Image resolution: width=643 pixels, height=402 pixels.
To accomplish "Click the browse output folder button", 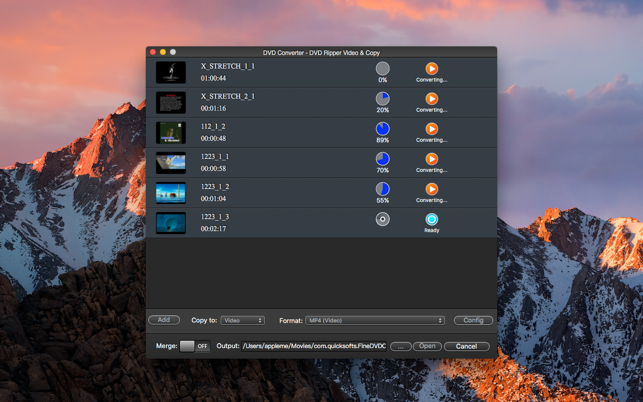I will [x=401, y=347].
